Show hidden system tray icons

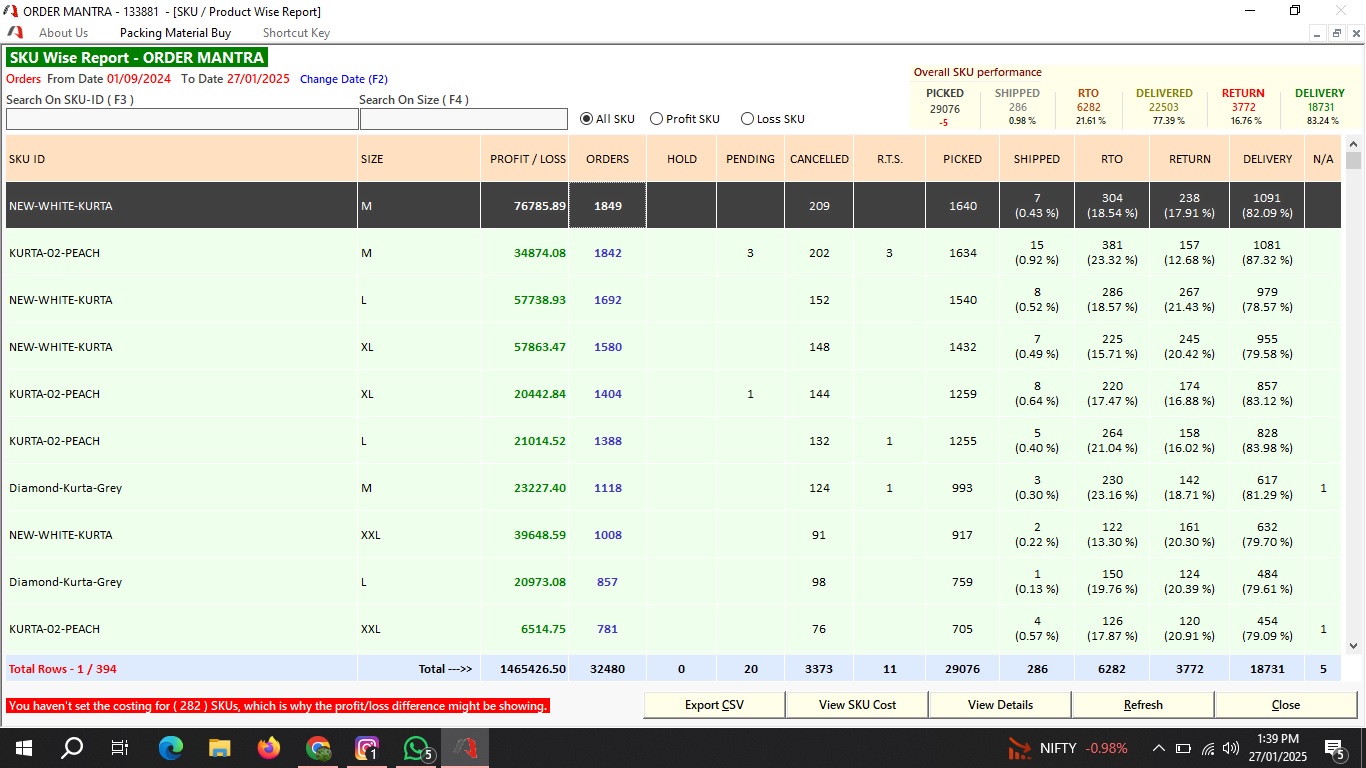[1158, 748]
